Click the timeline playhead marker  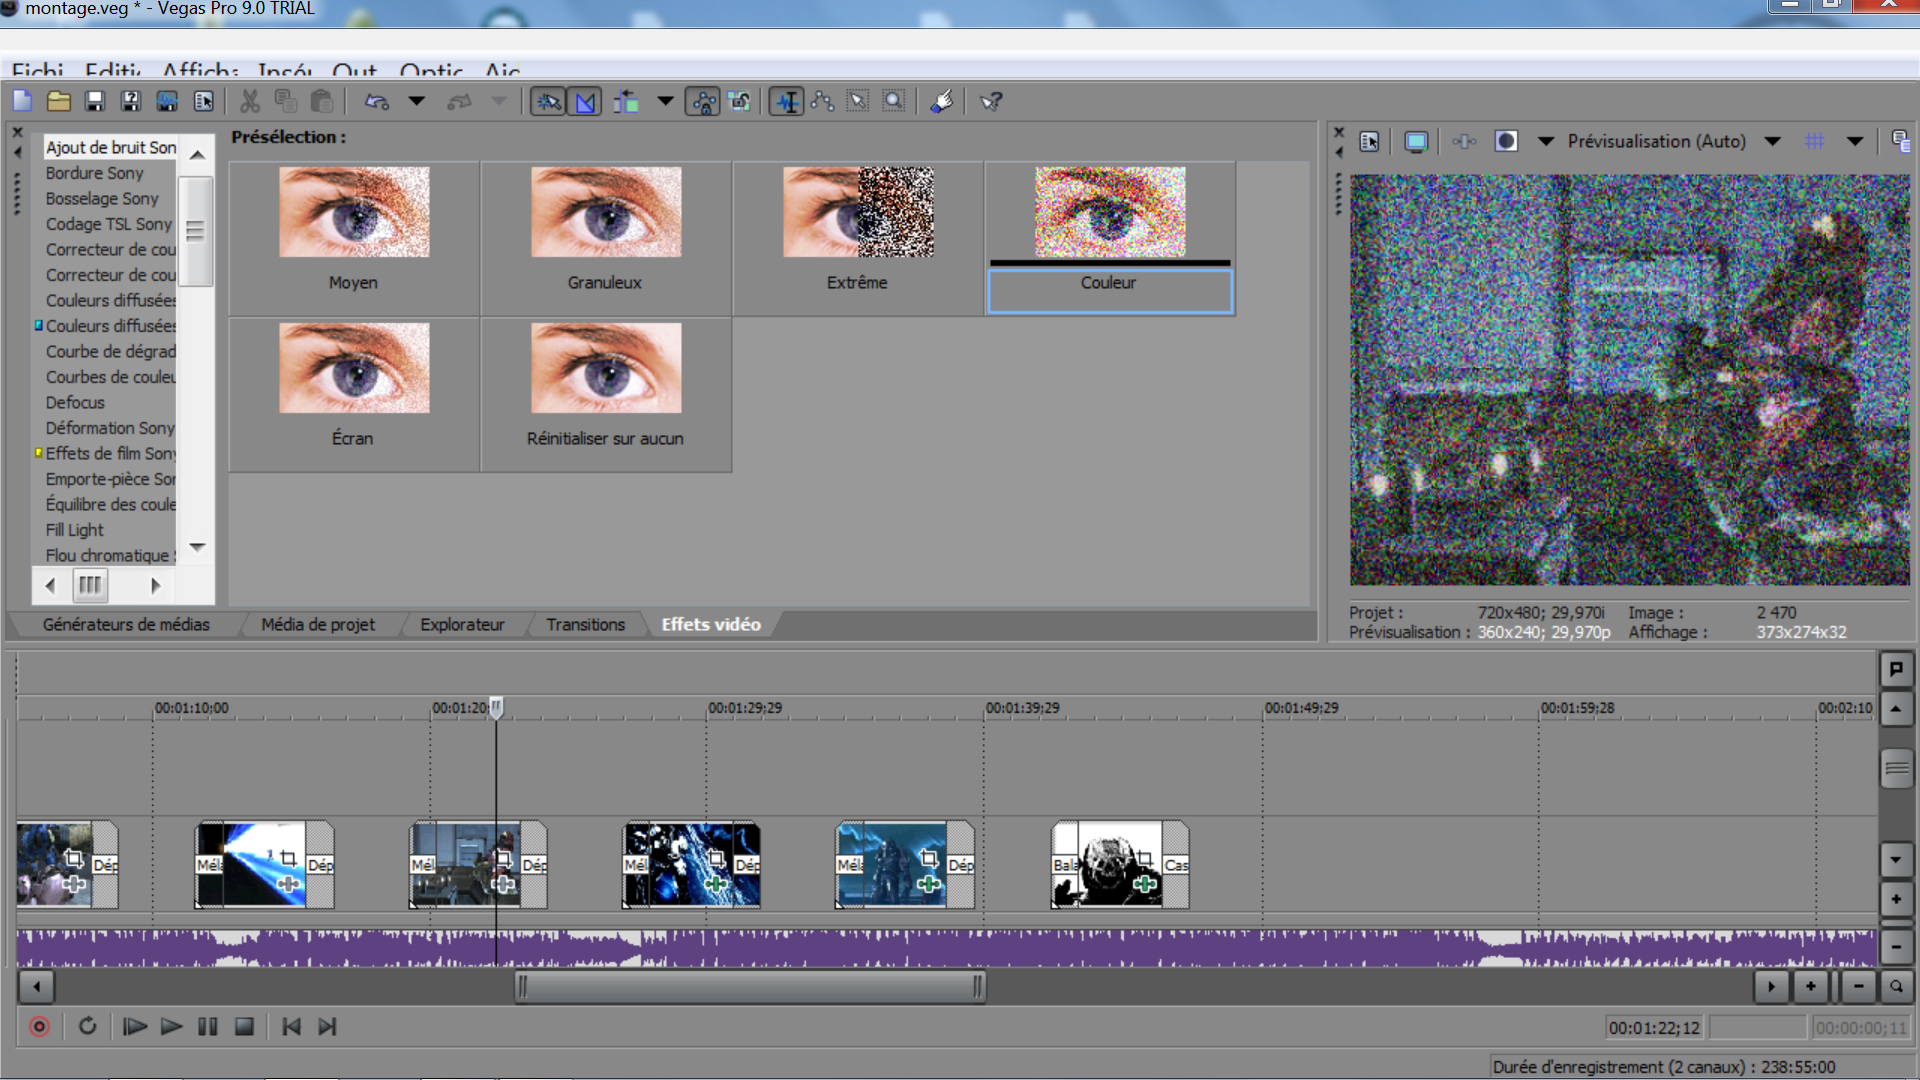(496, 708)
